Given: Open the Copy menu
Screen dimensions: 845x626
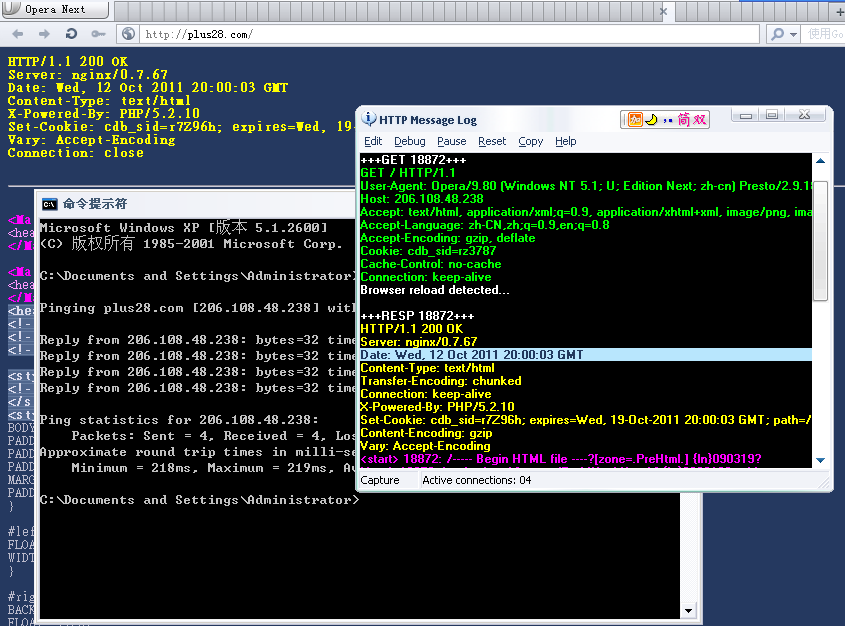Looking at the screenshot, I should point(531,142).
